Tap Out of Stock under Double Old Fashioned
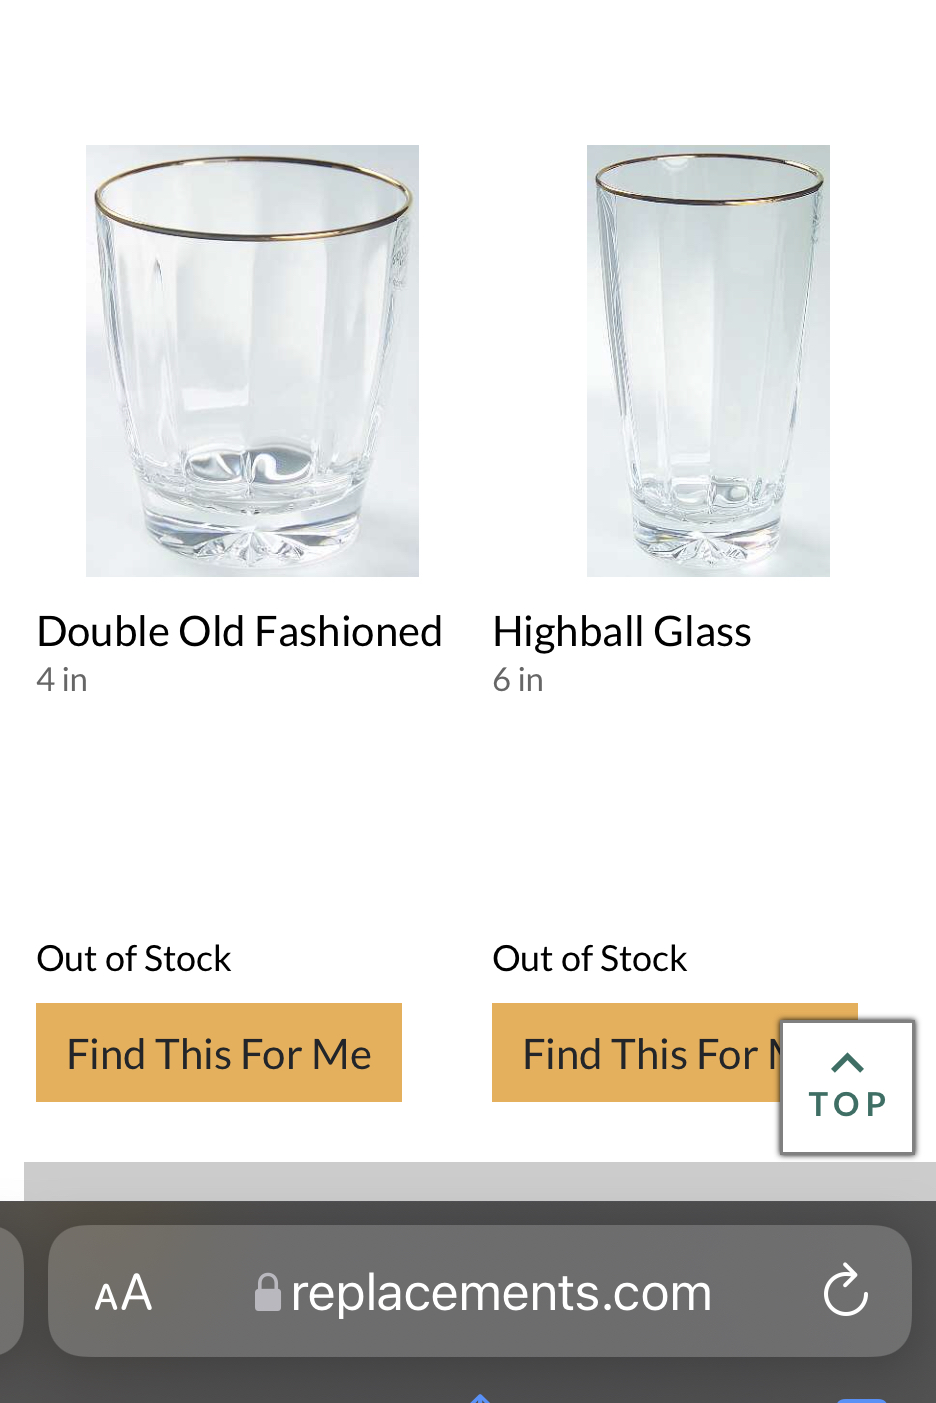The height and width of the screenshot is (1403, 936). click(x=134, y=959)
